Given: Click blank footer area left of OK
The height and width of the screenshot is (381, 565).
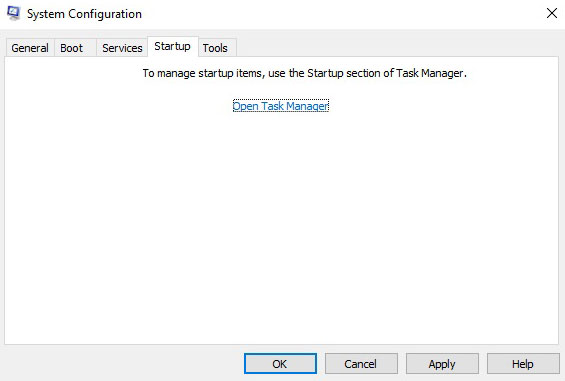Looking at the screenshot, I should (x=123, y=363).
